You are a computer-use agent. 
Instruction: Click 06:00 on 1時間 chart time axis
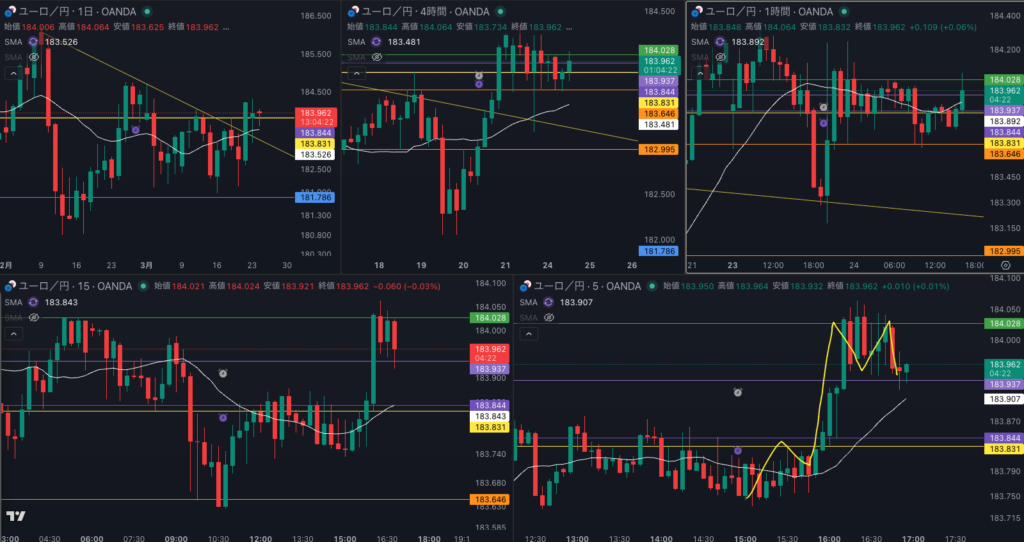coord(894,265)
